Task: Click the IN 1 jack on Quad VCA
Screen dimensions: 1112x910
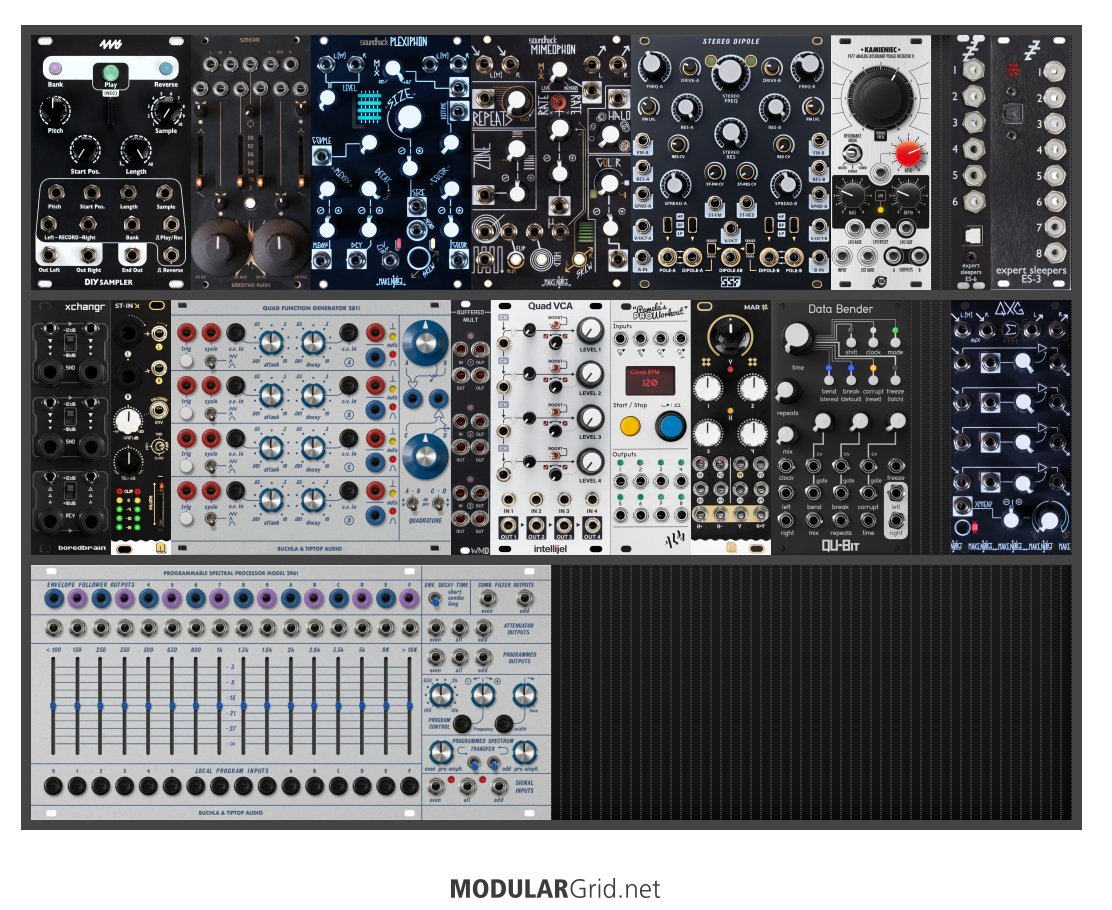Action: 508,500
